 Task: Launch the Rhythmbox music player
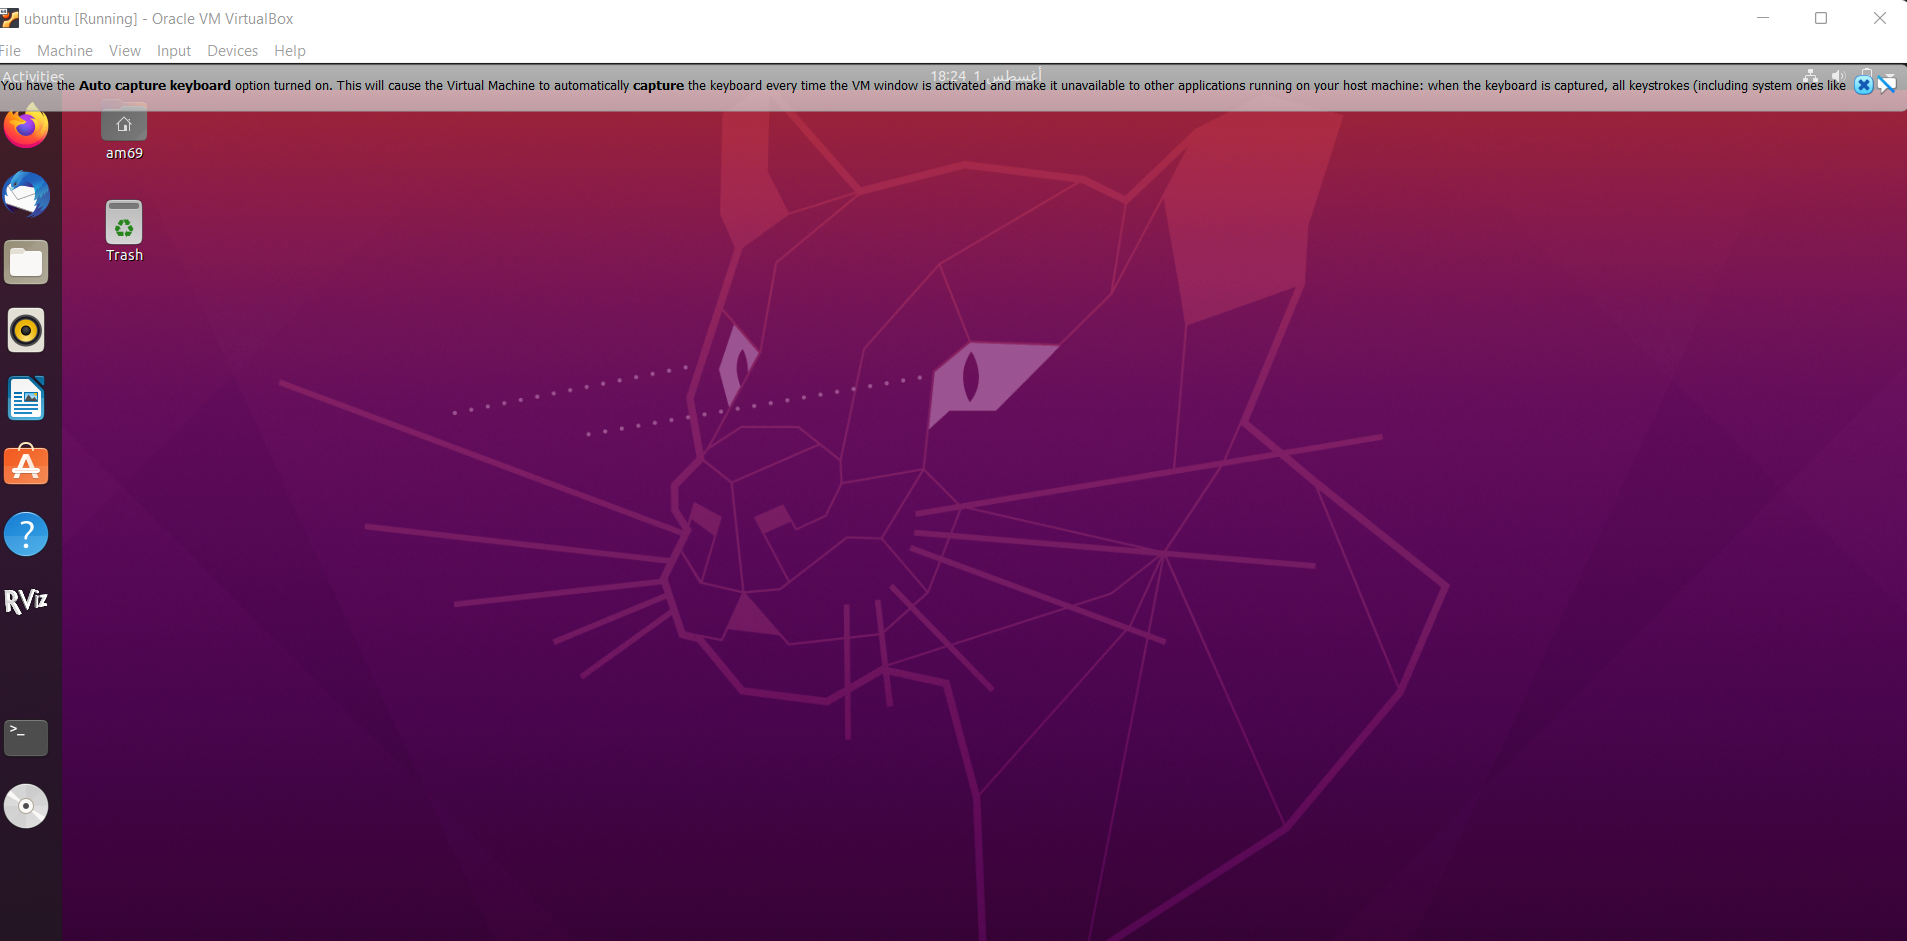[x=26, y=330]
